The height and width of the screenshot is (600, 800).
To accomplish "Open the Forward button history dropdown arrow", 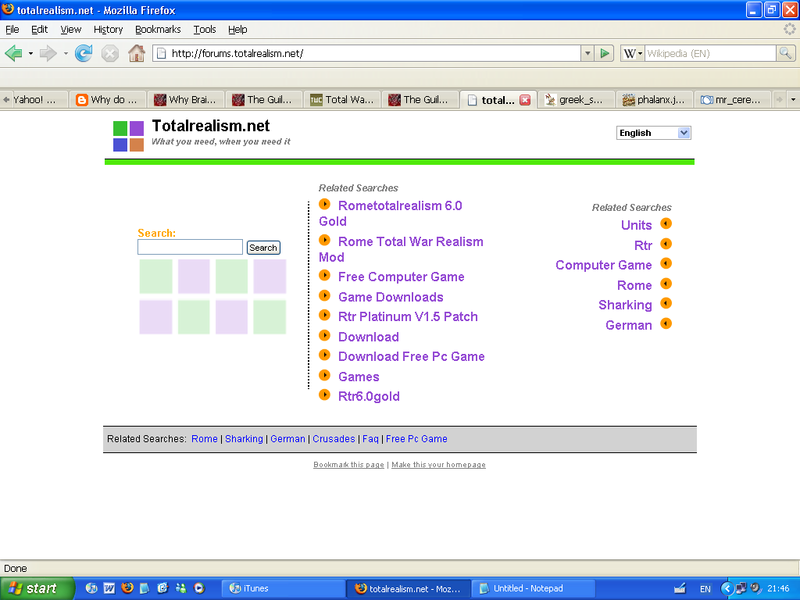I will tap(65, 53).
